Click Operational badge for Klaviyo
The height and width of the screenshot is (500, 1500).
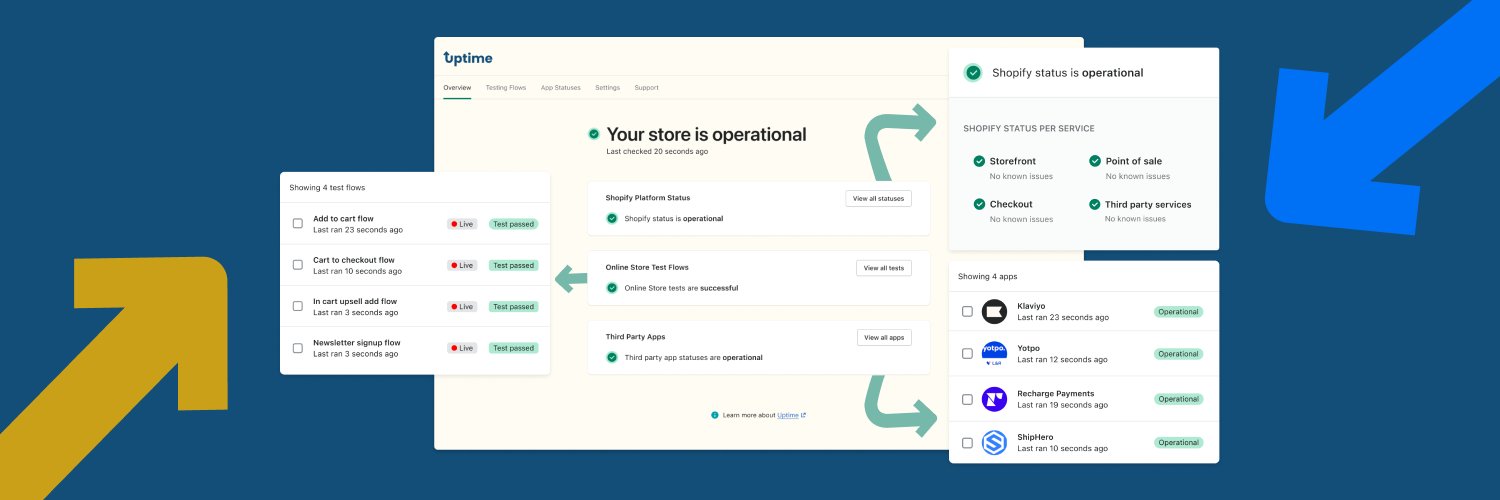point(1179,312)
